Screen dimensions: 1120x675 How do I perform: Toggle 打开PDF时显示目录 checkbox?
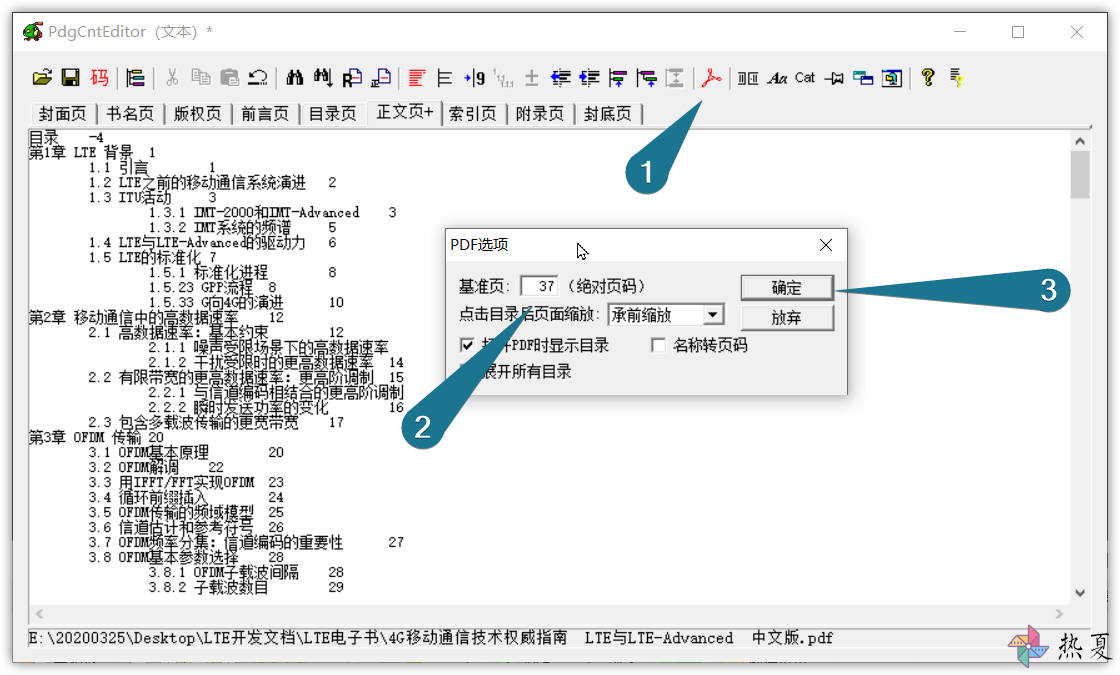coord(467,346)
